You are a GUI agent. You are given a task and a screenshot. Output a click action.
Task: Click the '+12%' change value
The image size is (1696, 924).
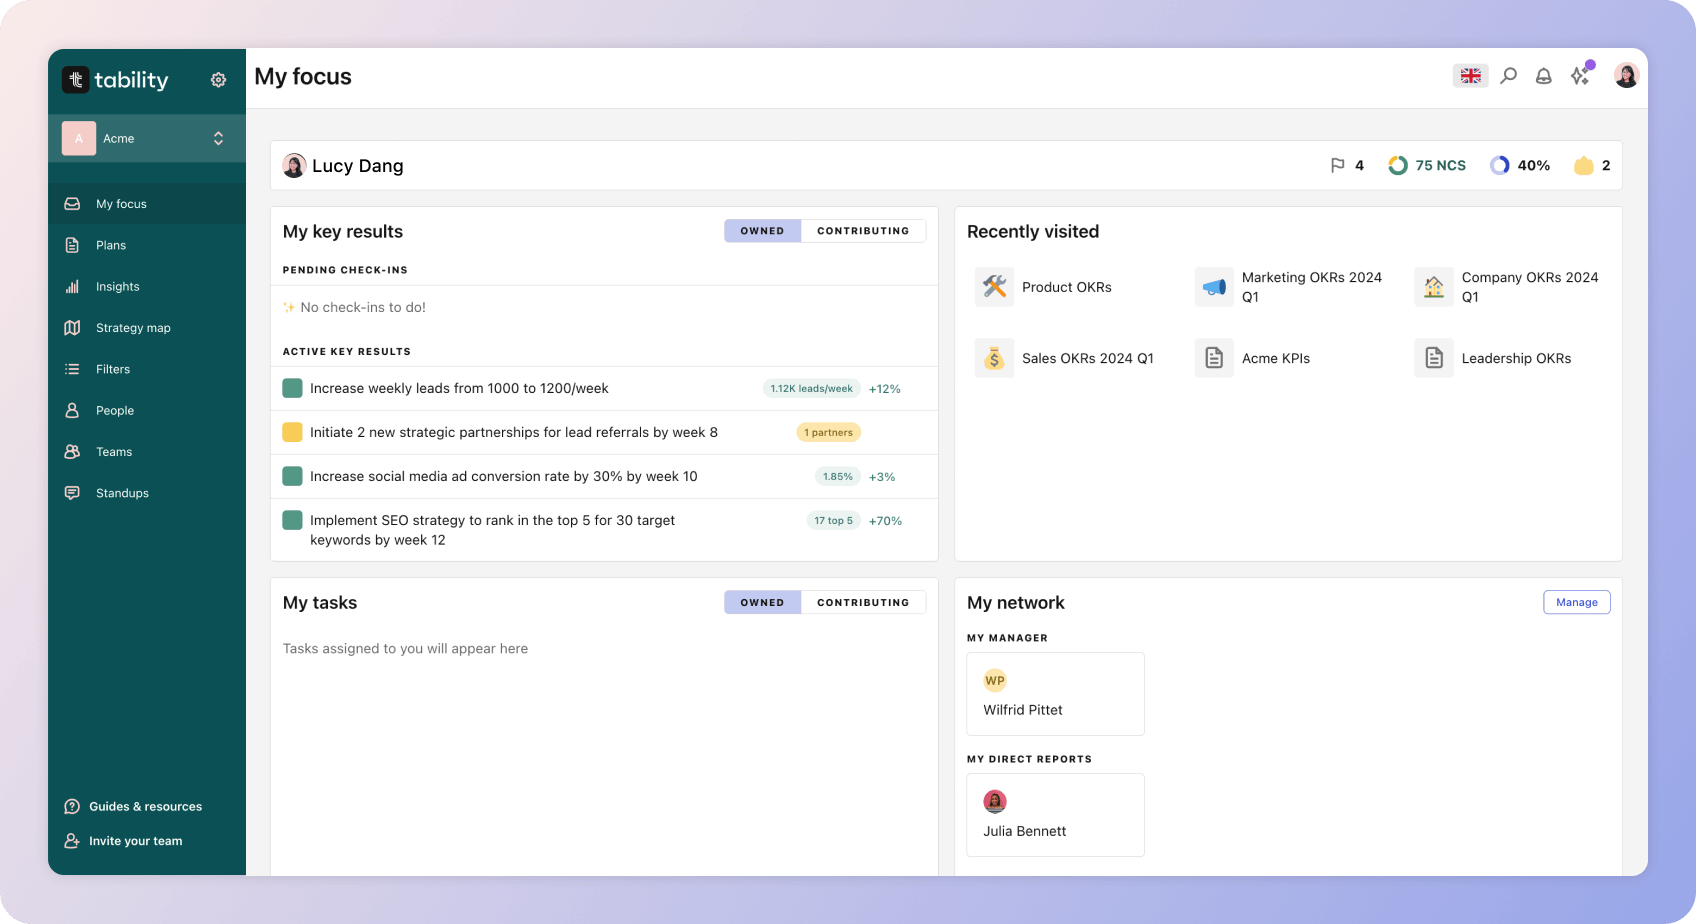pyautogui.click(x=885, y=389)
